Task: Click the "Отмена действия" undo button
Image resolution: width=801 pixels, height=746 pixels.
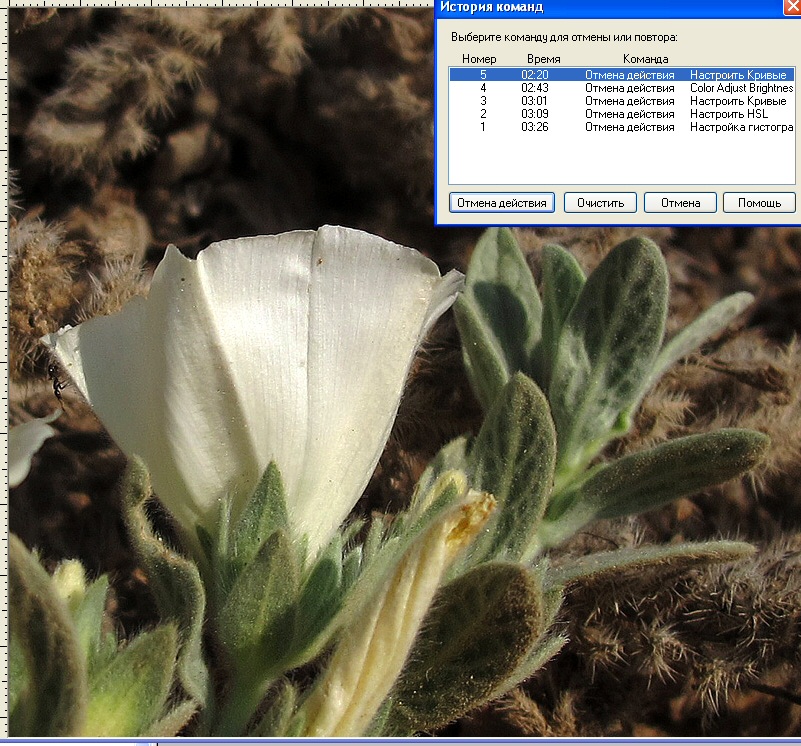Action: coord(501,203)
